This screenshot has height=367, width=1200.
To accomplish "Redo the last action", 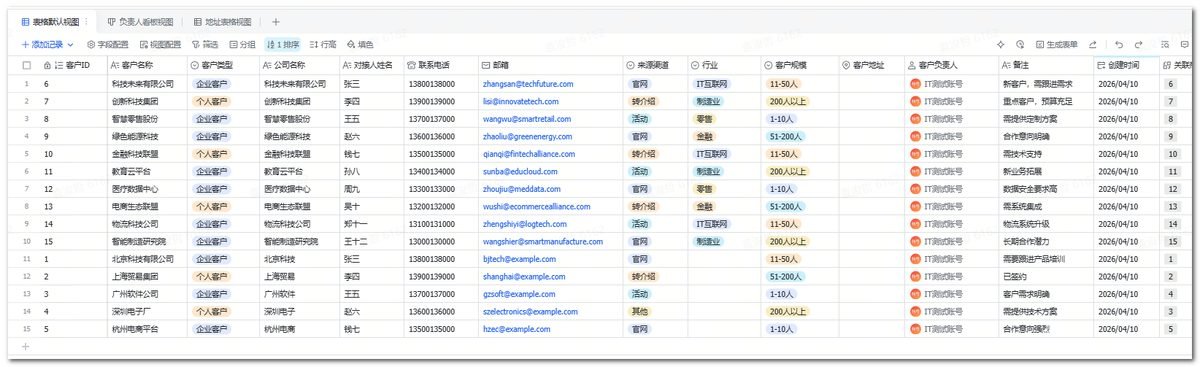I will click(1139, 45).
